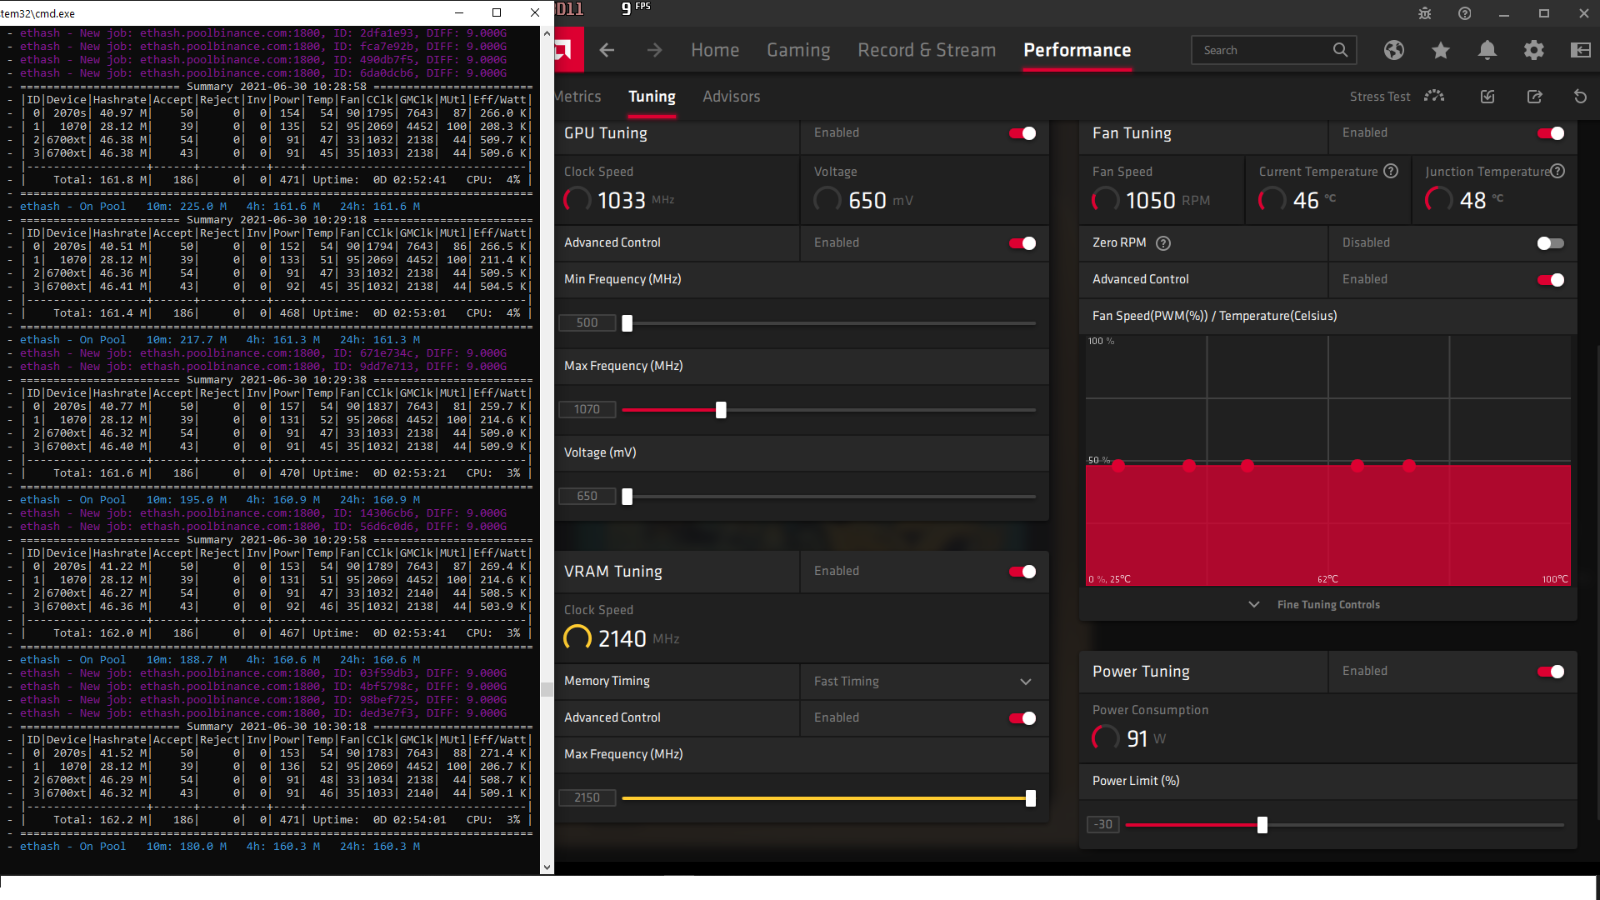
Task: Open the help question mark in title bar
Action: [1464, 13]
